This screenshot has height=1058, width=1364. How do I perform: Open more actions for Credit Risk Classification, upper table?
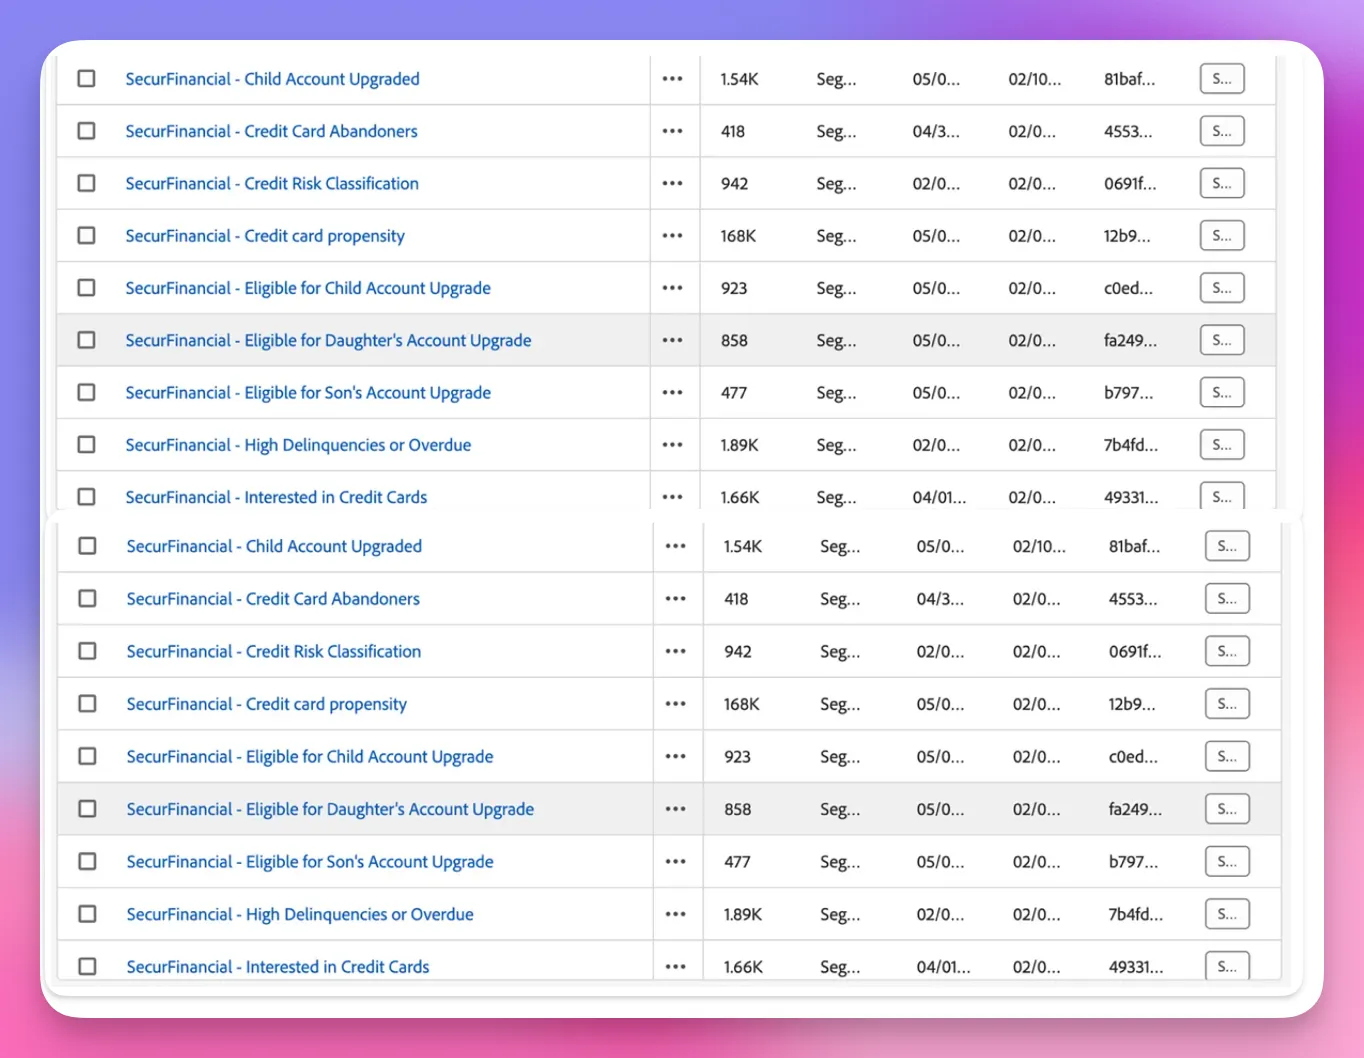672,184
